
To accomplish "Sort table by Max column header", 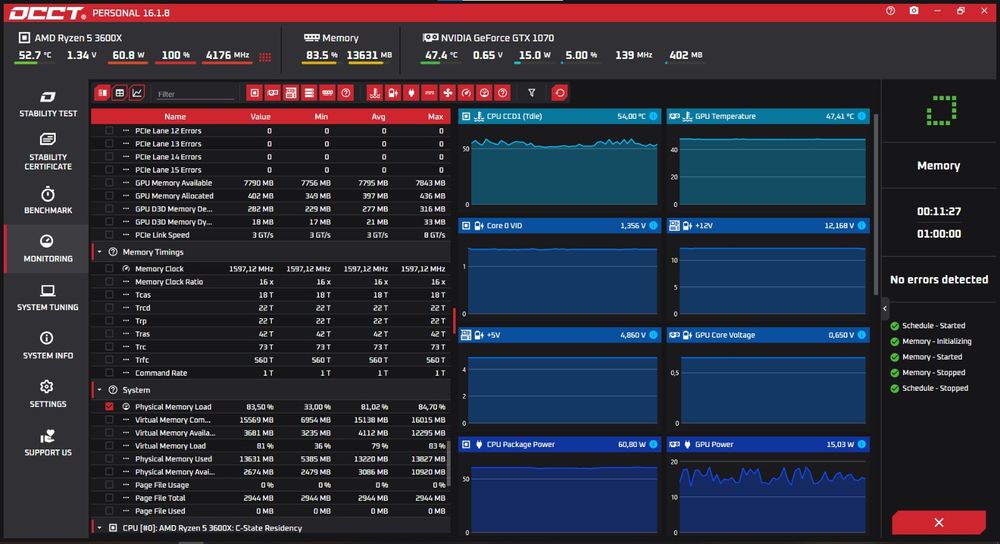I will [x=436, y=117].
